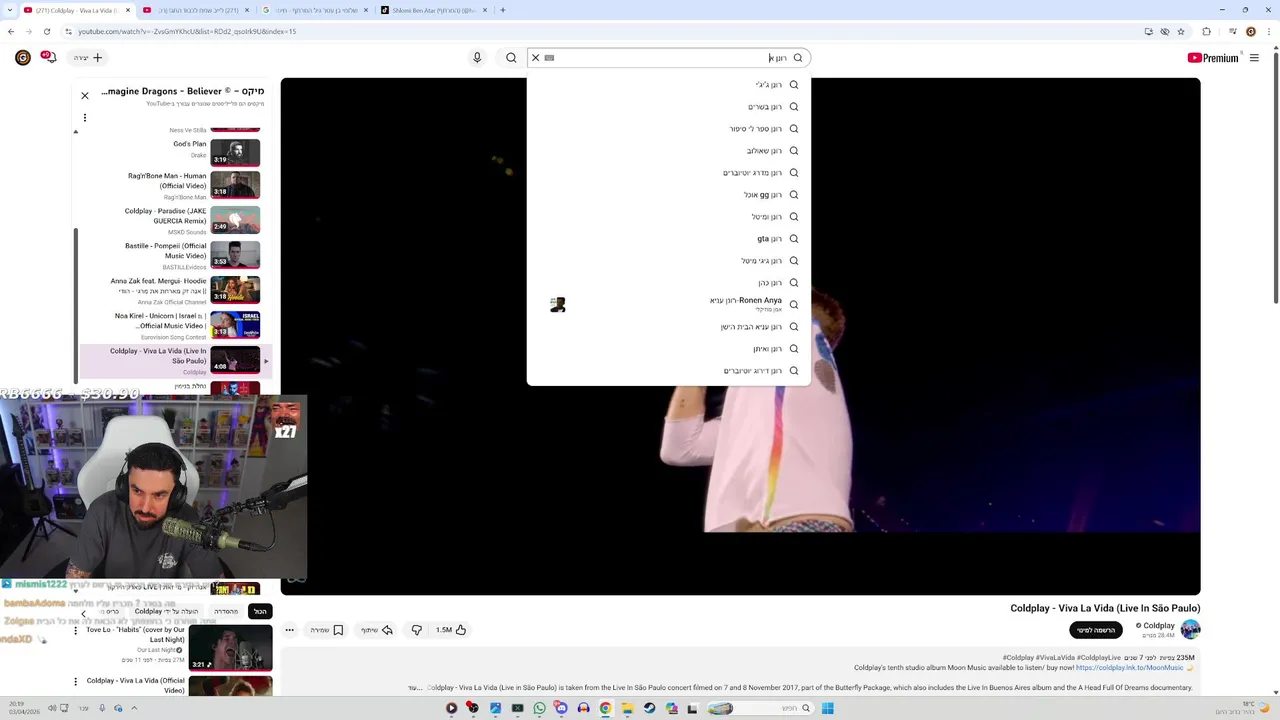Image resolution: width=1280 pixels, height=720 pixels.
Task: Save the video with bookmark button
Action: pyautogui.click(x=327, y=630)
